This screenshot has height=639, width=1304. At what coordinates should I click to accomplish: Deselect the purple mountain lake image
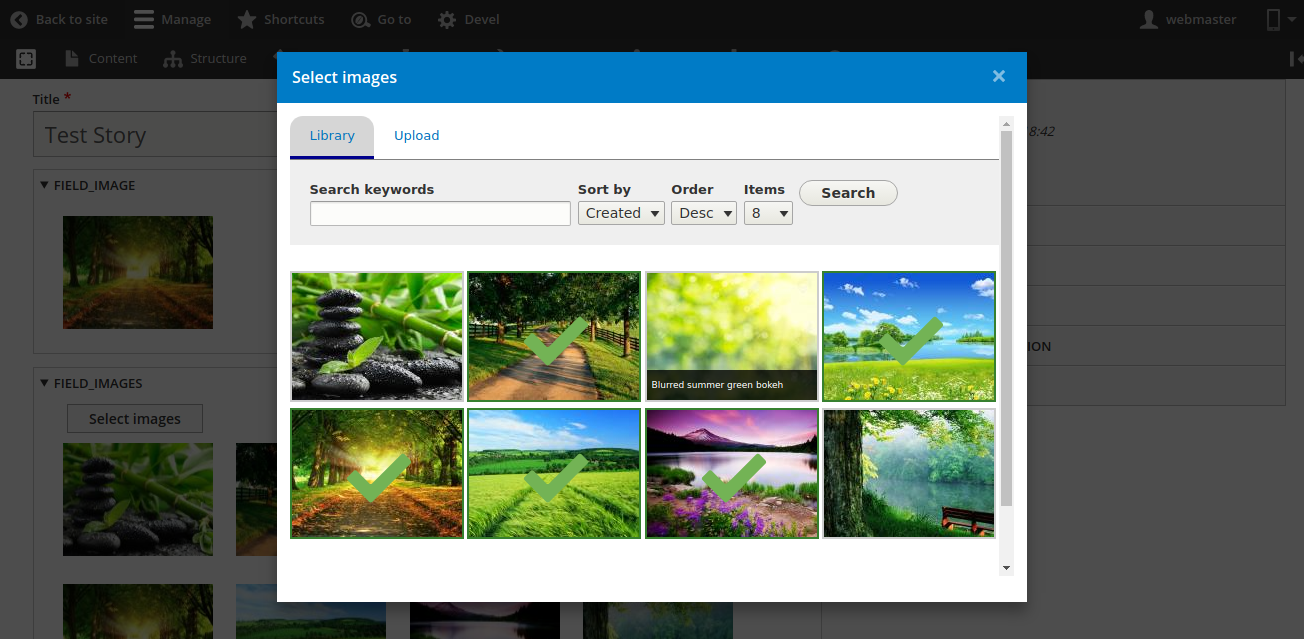[732, 473]
